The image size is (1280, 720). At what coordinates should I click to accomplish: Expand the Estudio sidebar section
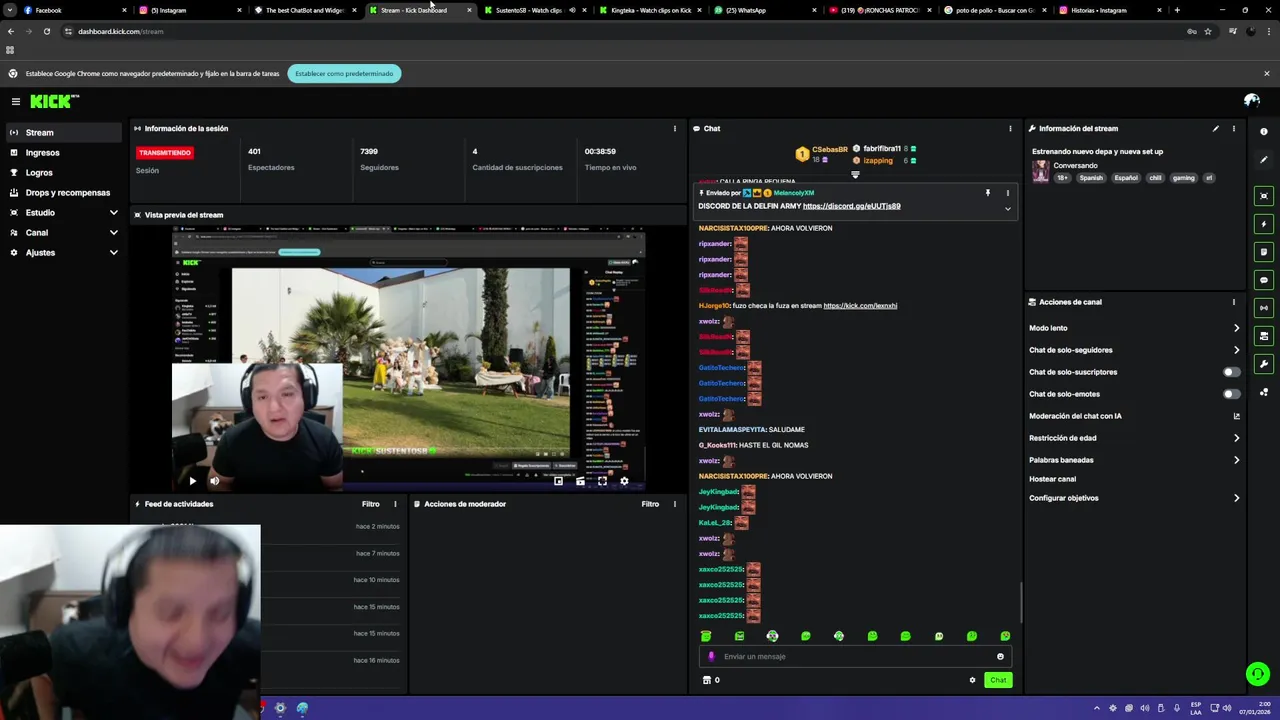(x=113, y=212)
